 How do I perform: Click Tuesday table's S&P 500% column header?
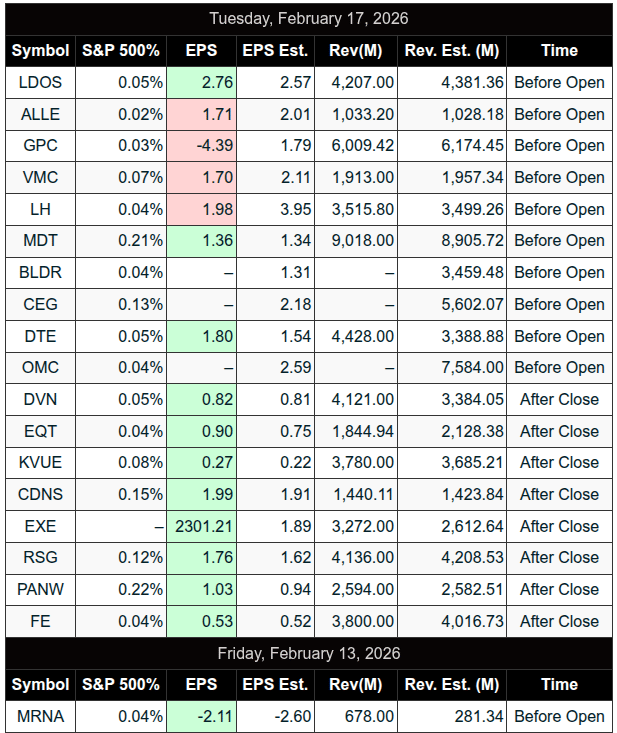click(120, 50)
